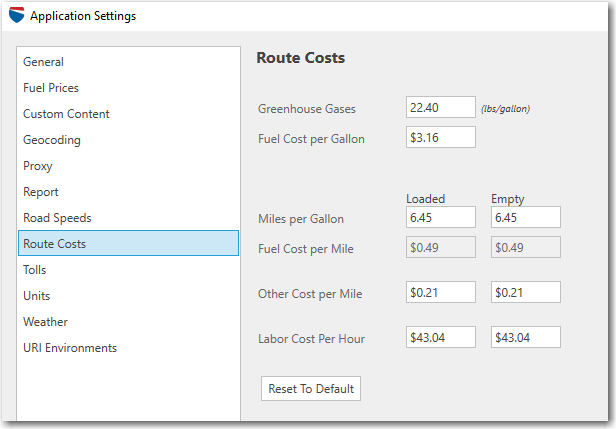The width and height of the screenshot is (616, 429).
Task: Click the Reset To Default button
Action: tap(311, 389)
